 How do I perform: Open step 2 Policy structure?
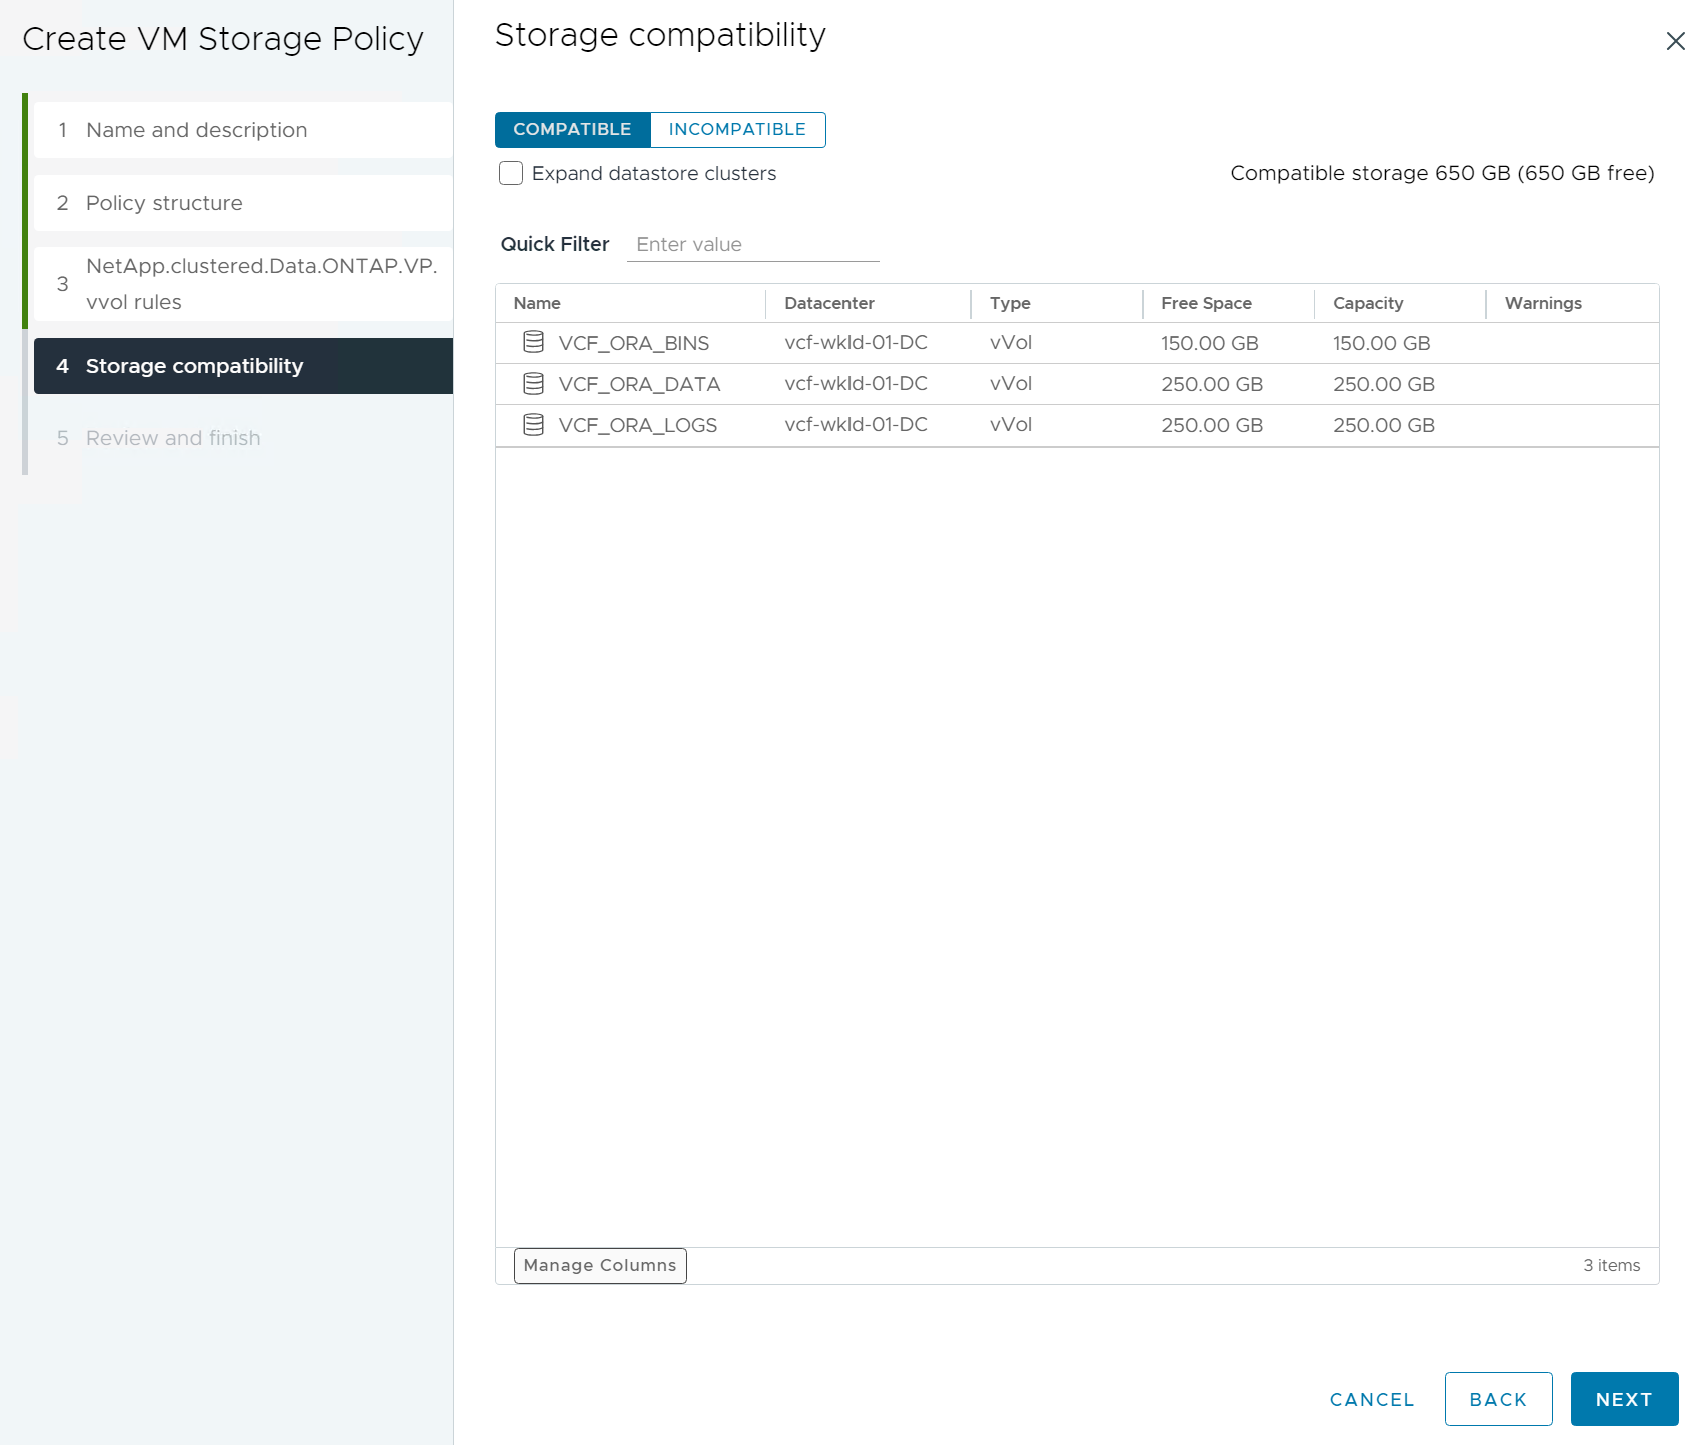pos(164,203)
